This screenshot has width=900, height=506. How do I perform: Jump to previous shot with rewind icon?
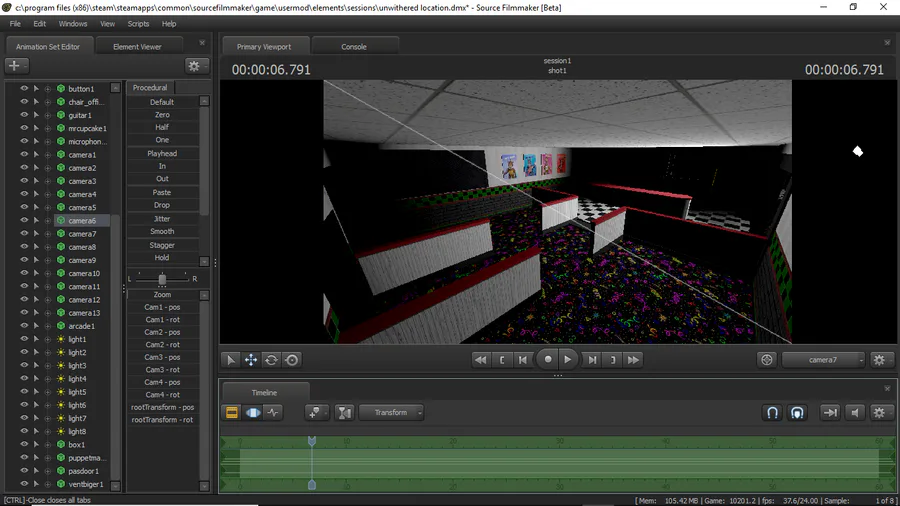pos(480,360)
